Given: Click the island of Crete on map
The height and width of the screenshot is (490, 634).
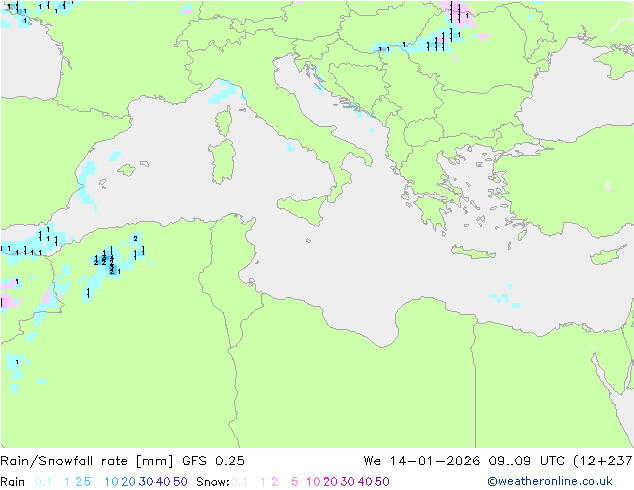Looking at the screenshot, I should coord(473,252).
